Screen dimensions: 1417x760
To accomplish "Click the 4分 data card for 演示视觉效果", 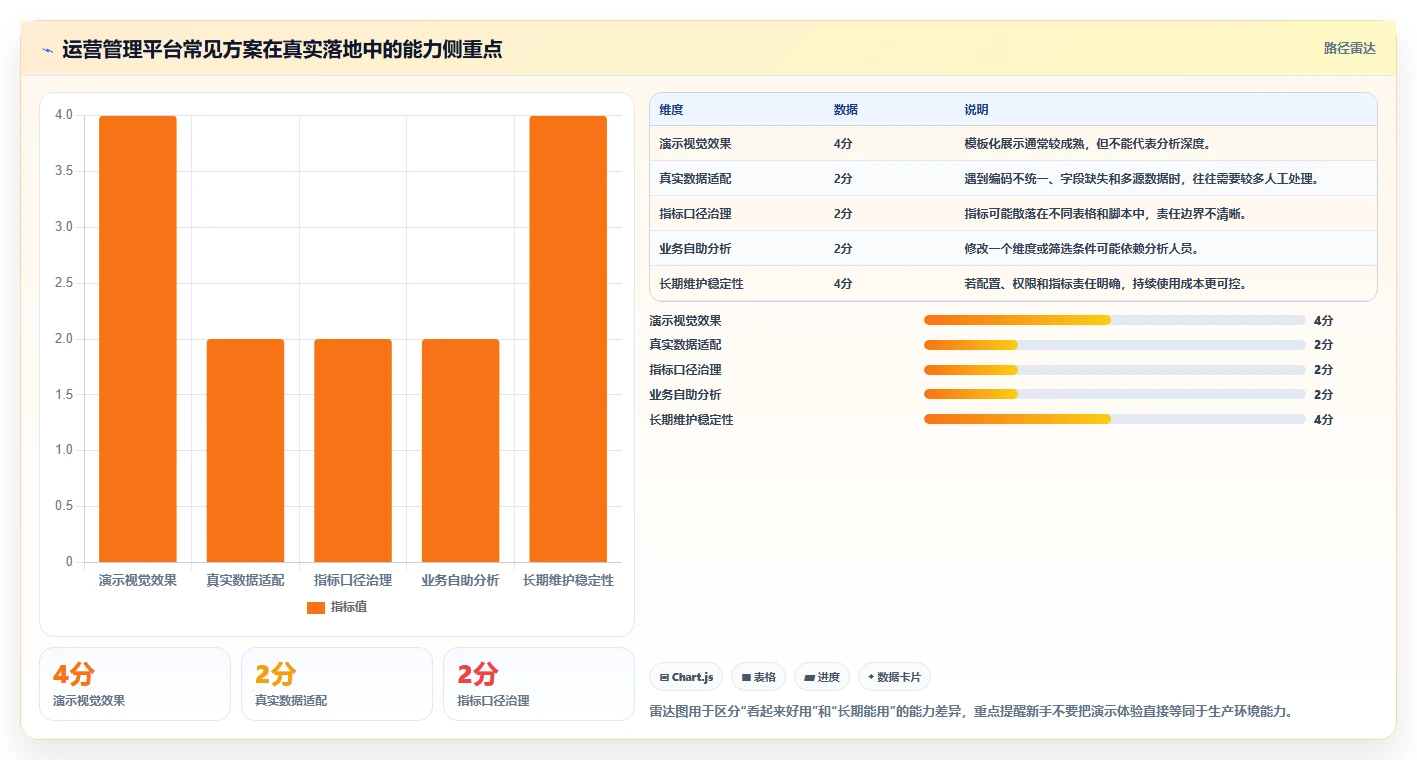I will point(135,684).
